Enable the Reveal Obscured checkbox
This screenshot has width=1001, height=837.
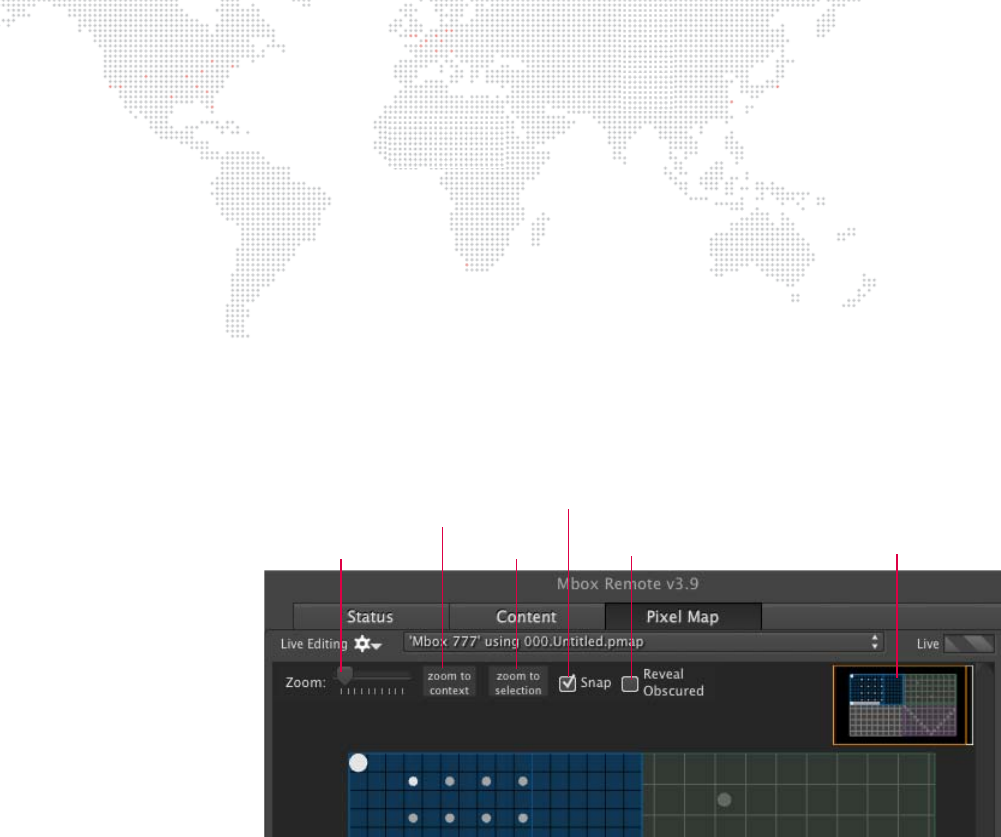pos(629,684)
